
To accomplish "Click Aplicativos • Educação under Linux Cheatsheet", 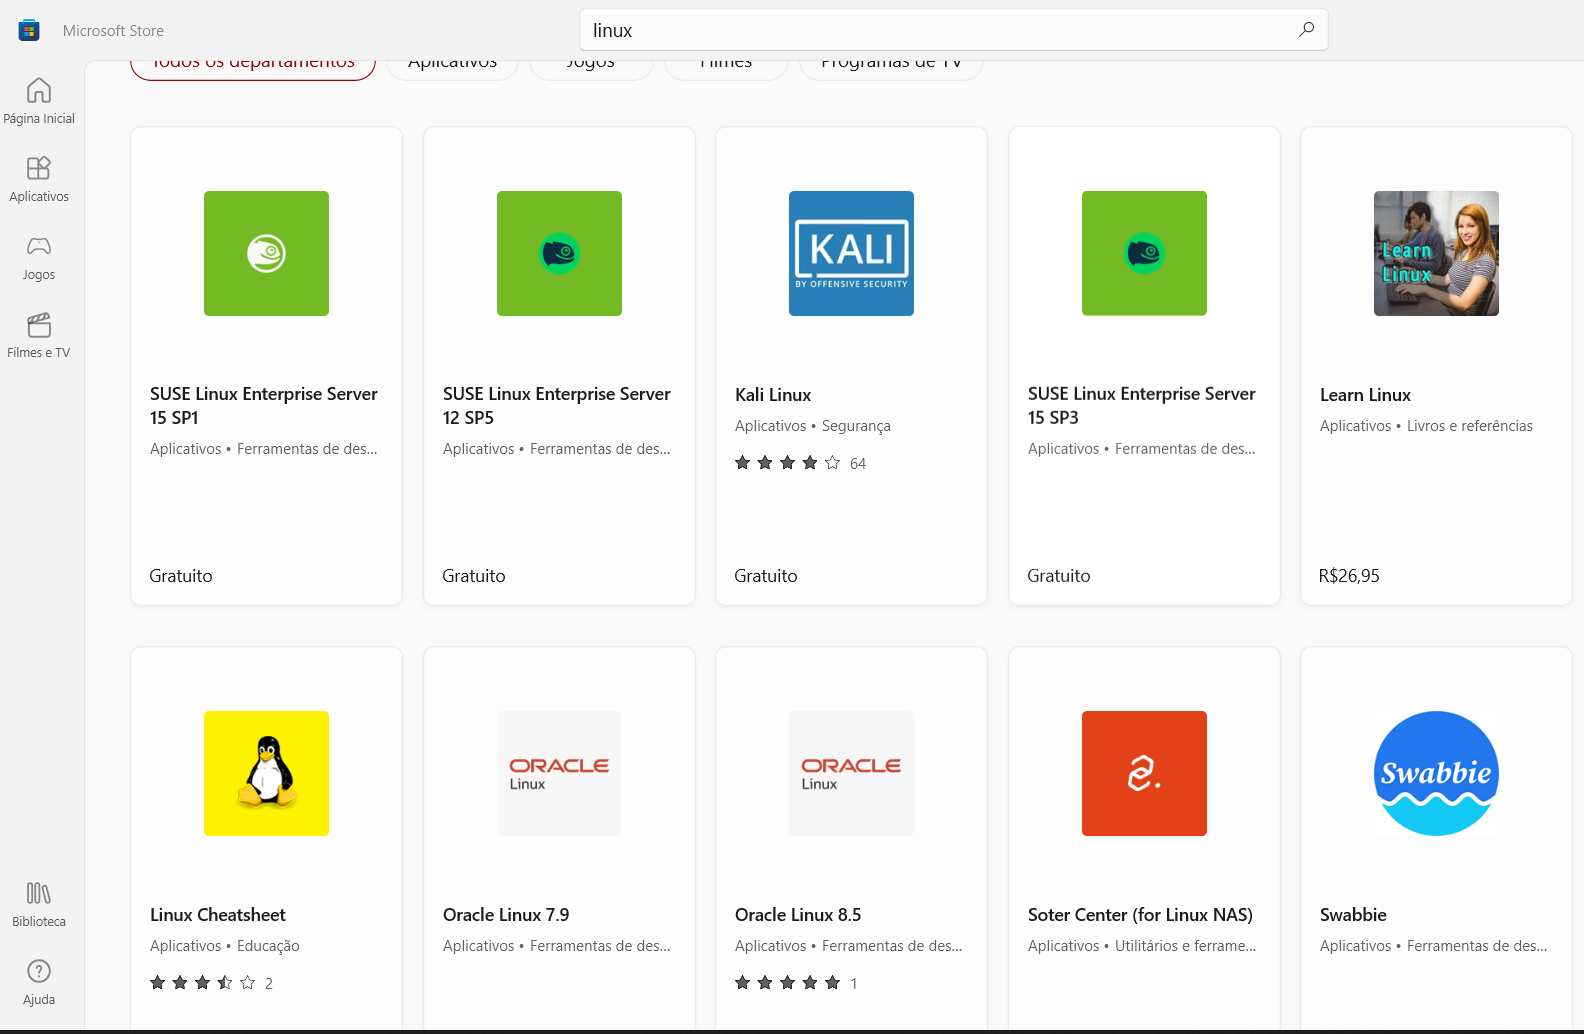I will [x=225, y=946].
